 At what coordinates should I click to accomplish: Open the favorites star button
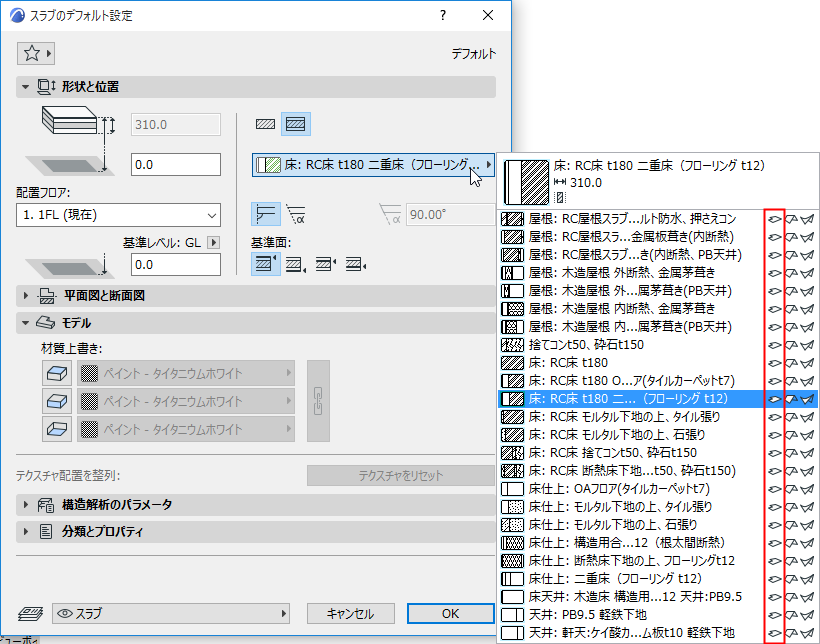[36, 53]
